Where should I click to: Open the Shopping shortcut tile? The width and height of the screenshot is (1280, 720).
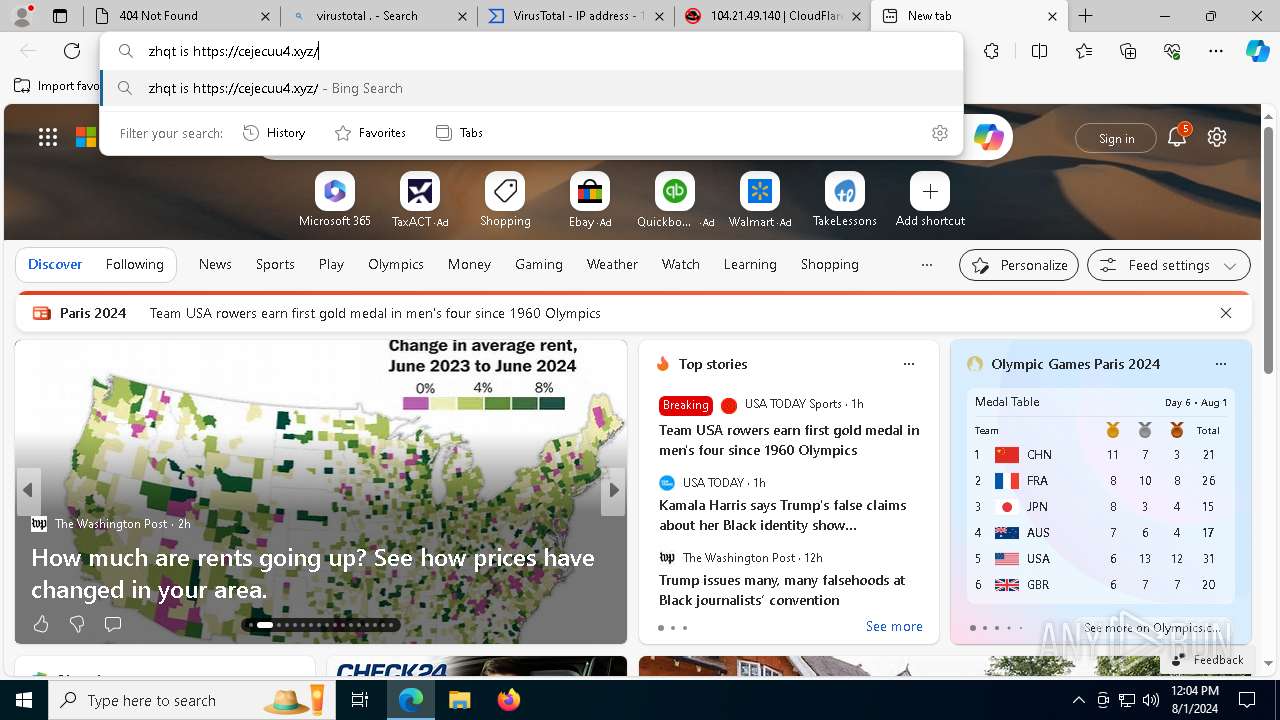(505, 199)
